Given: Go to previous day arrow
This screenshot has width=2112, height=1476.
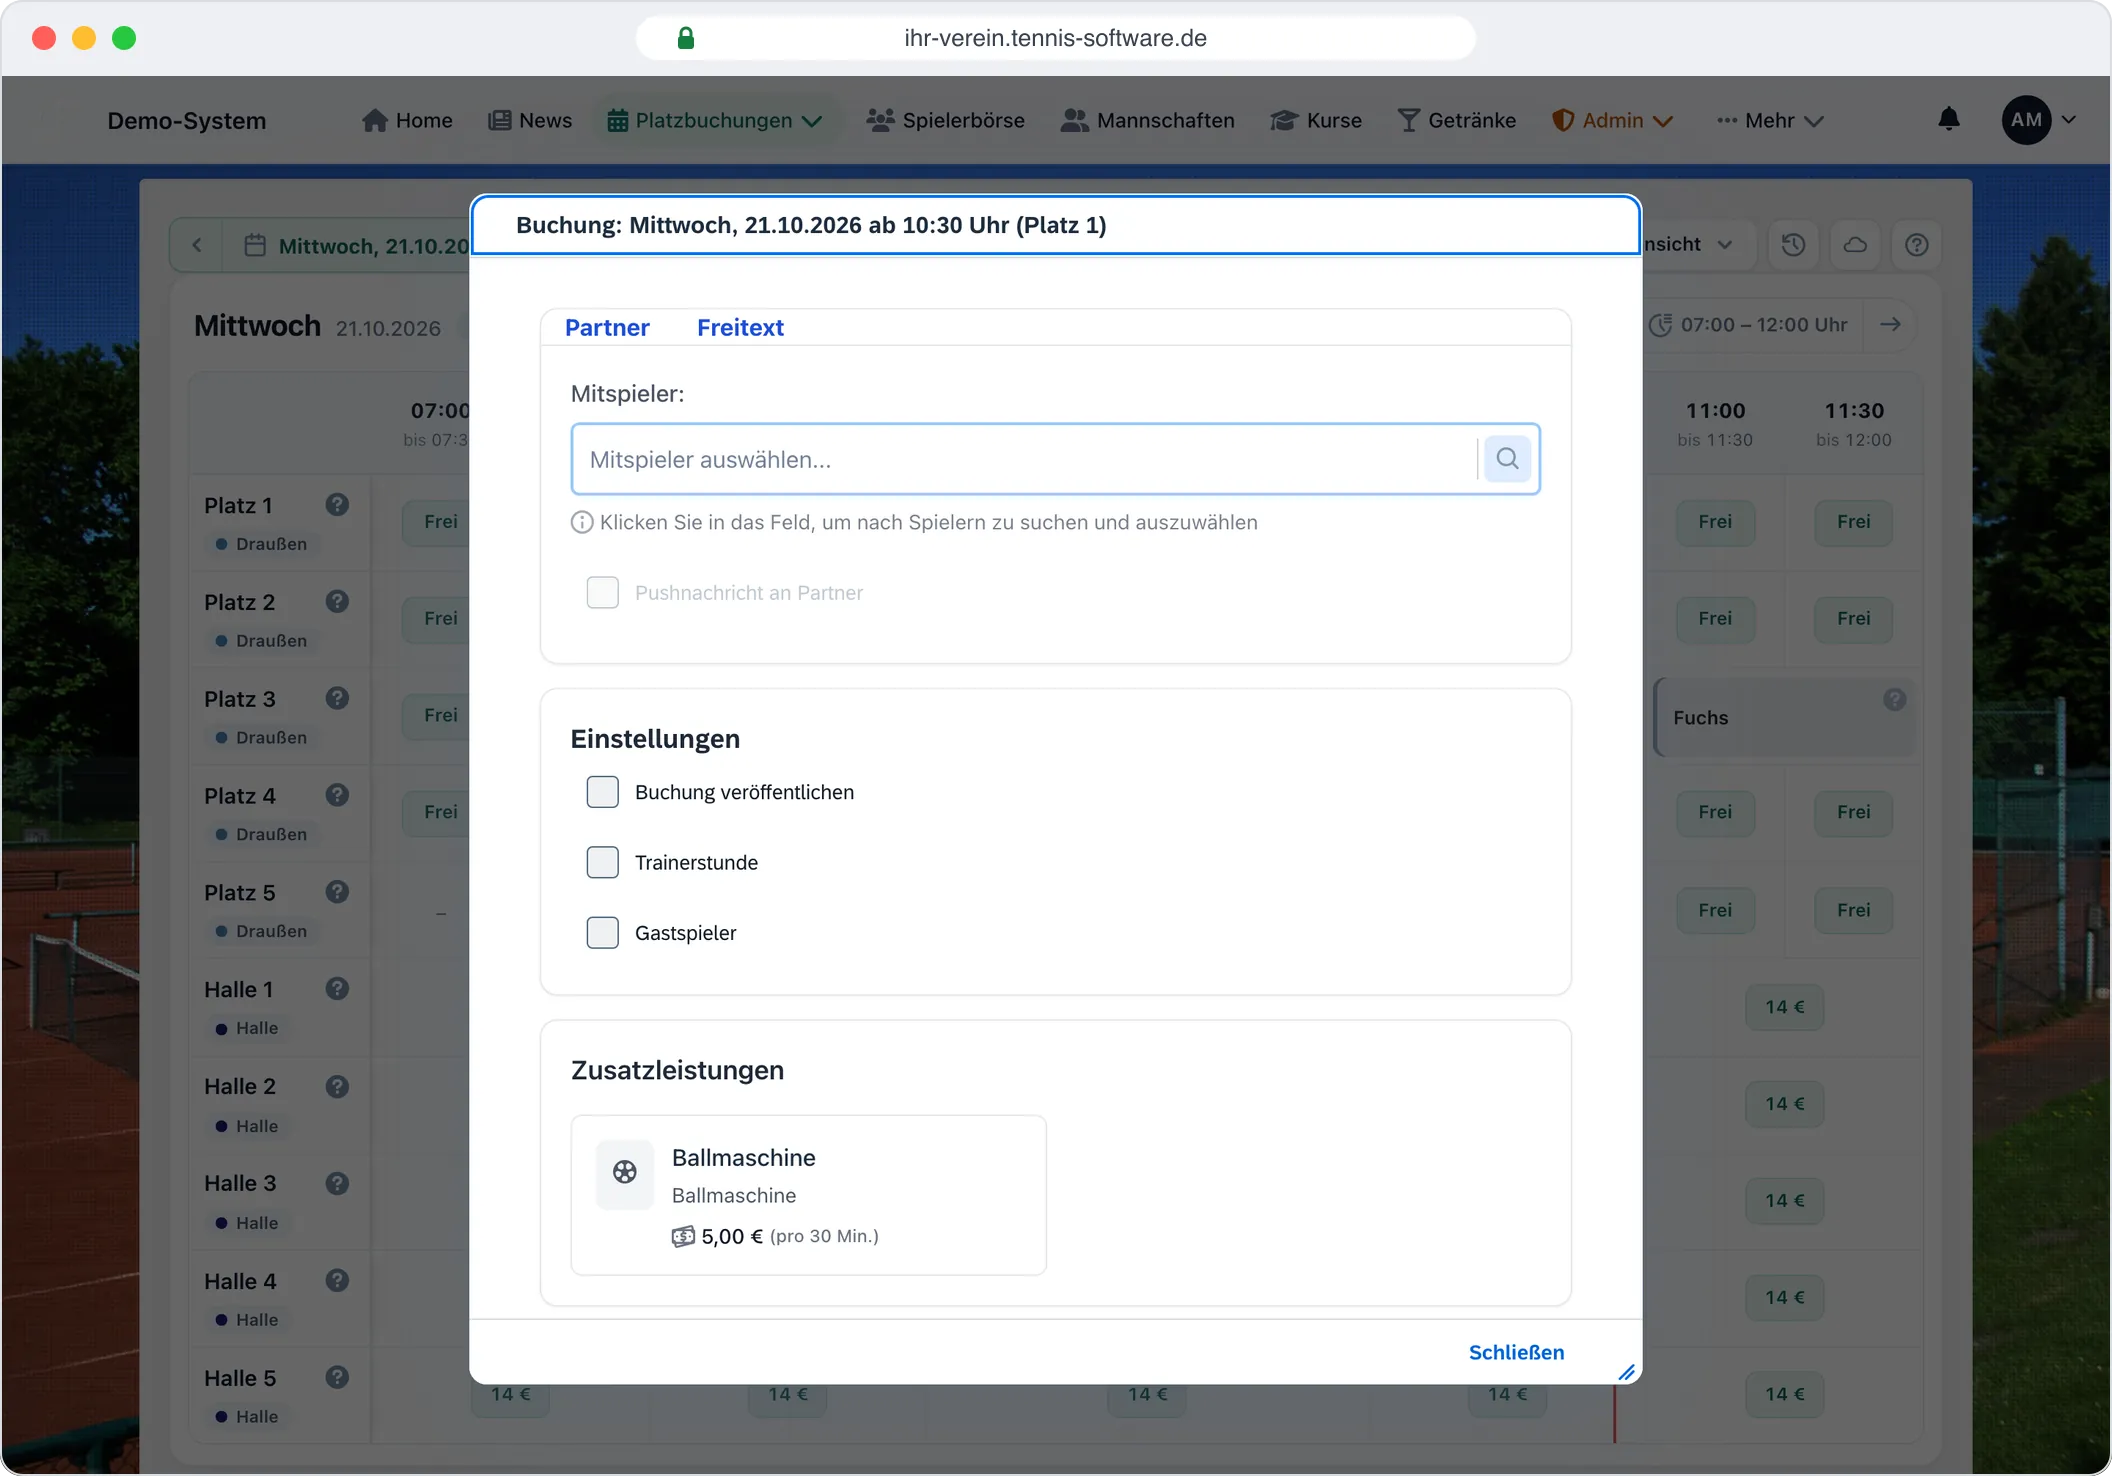Looking at the screenshot, I should coord(197,246).
